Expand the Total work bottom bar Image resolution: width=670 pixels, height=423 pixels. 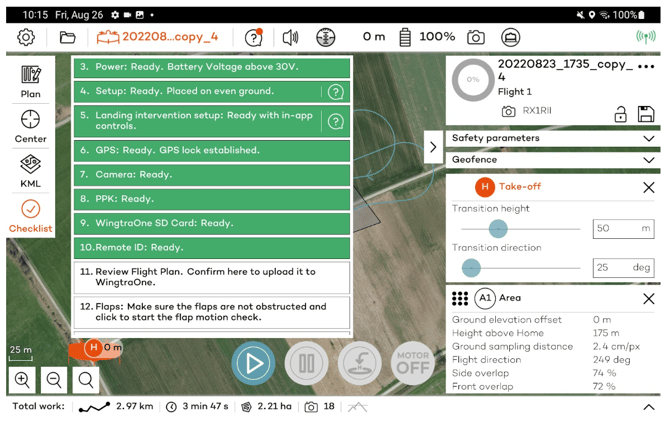[x=649, y=407]
